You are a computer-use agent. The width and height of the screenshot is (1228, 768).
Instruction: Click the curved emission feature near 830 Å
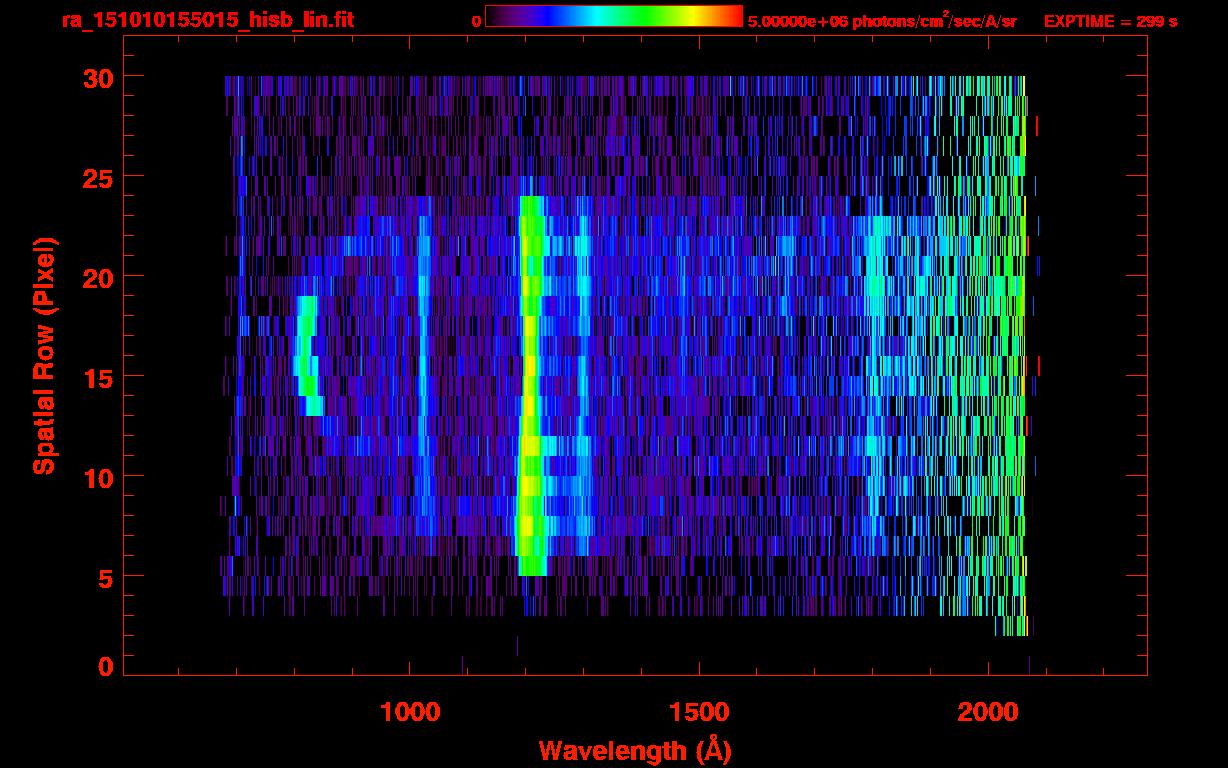point(307,355)
